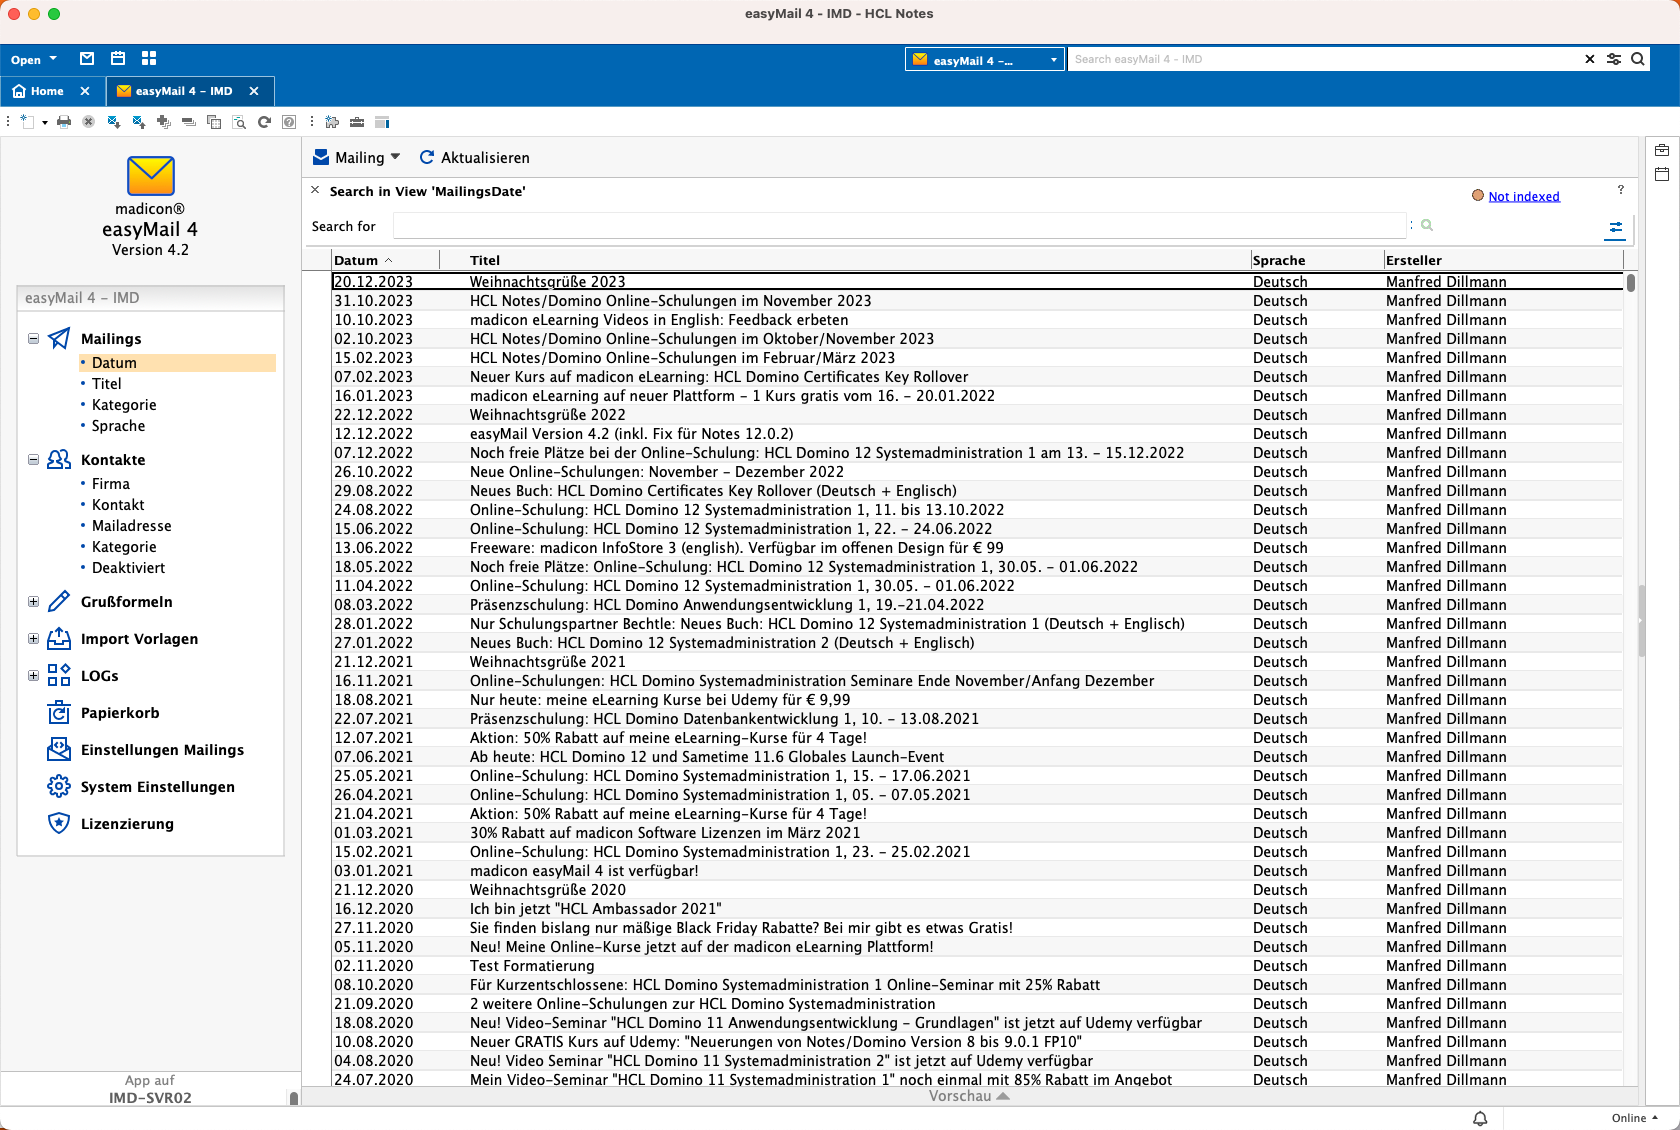1680x1130 pixels.
Task: Click the Refresh toolbar icon
Action: [264, 122]
